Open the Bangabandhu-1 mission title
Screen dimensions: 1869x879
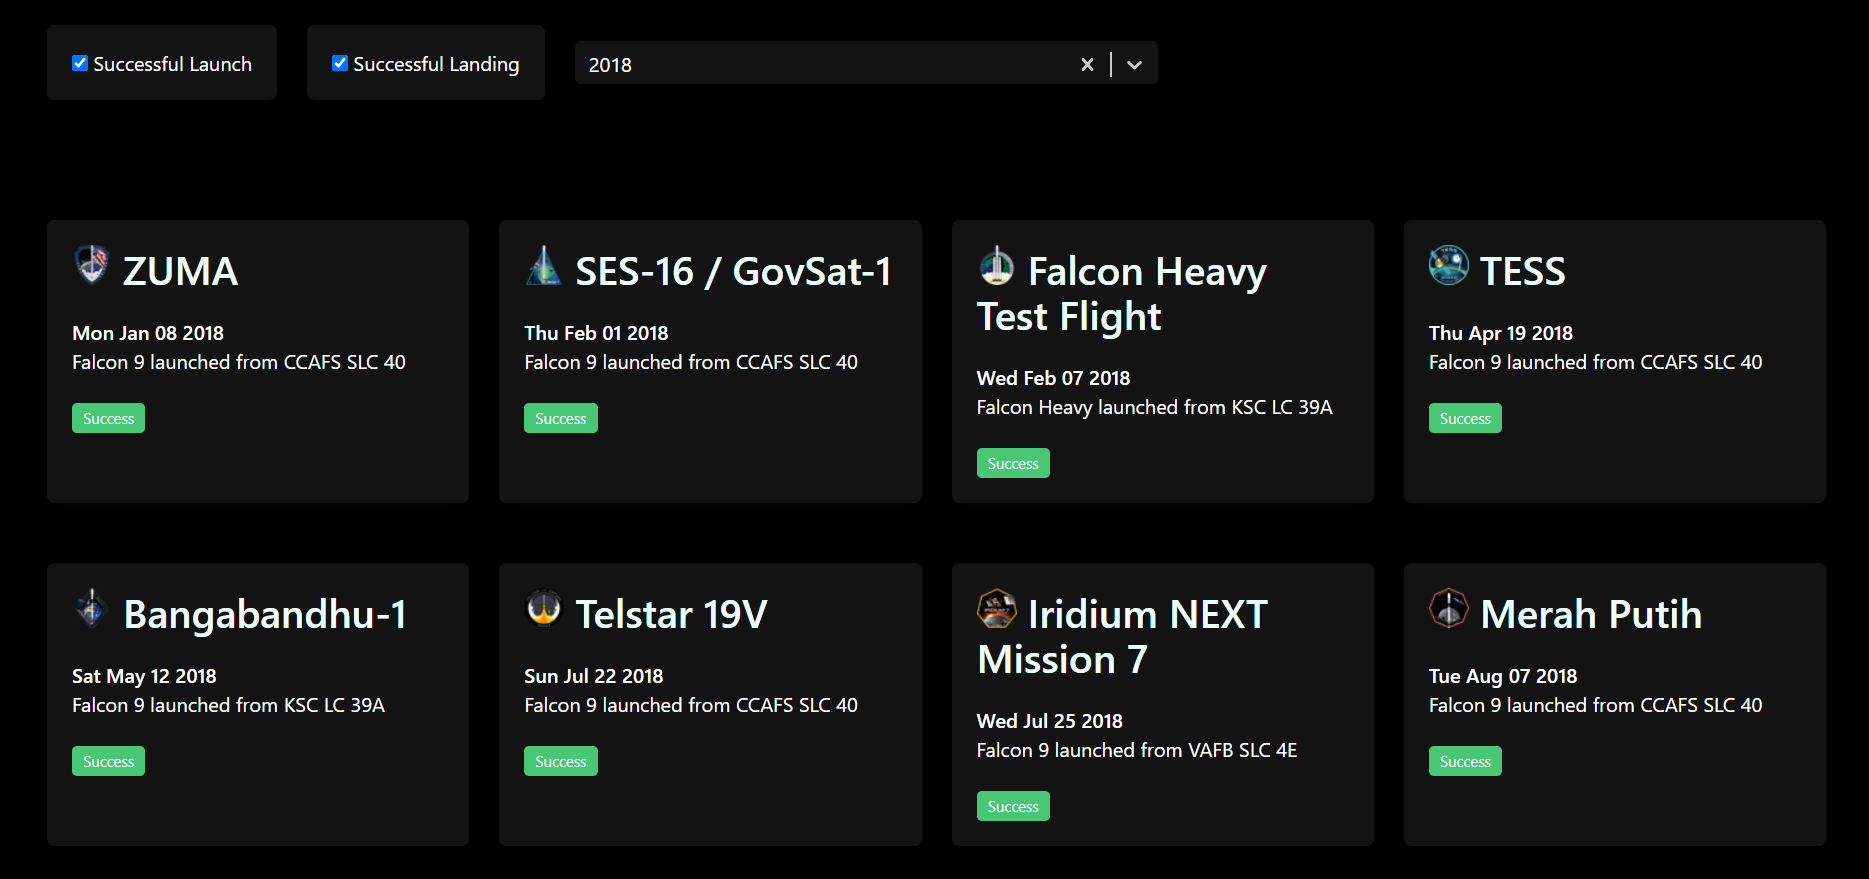265,614
